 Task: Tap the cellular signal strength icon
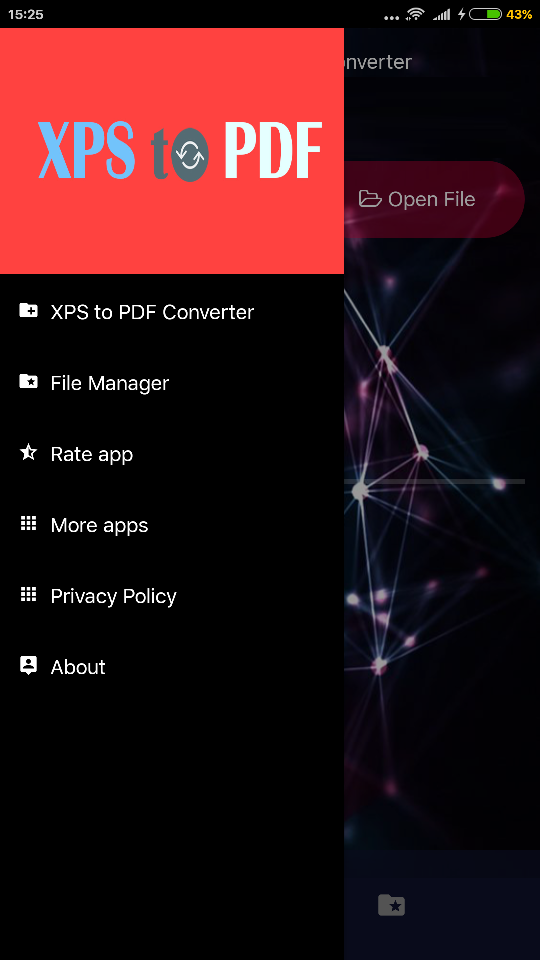coord(441,14)
